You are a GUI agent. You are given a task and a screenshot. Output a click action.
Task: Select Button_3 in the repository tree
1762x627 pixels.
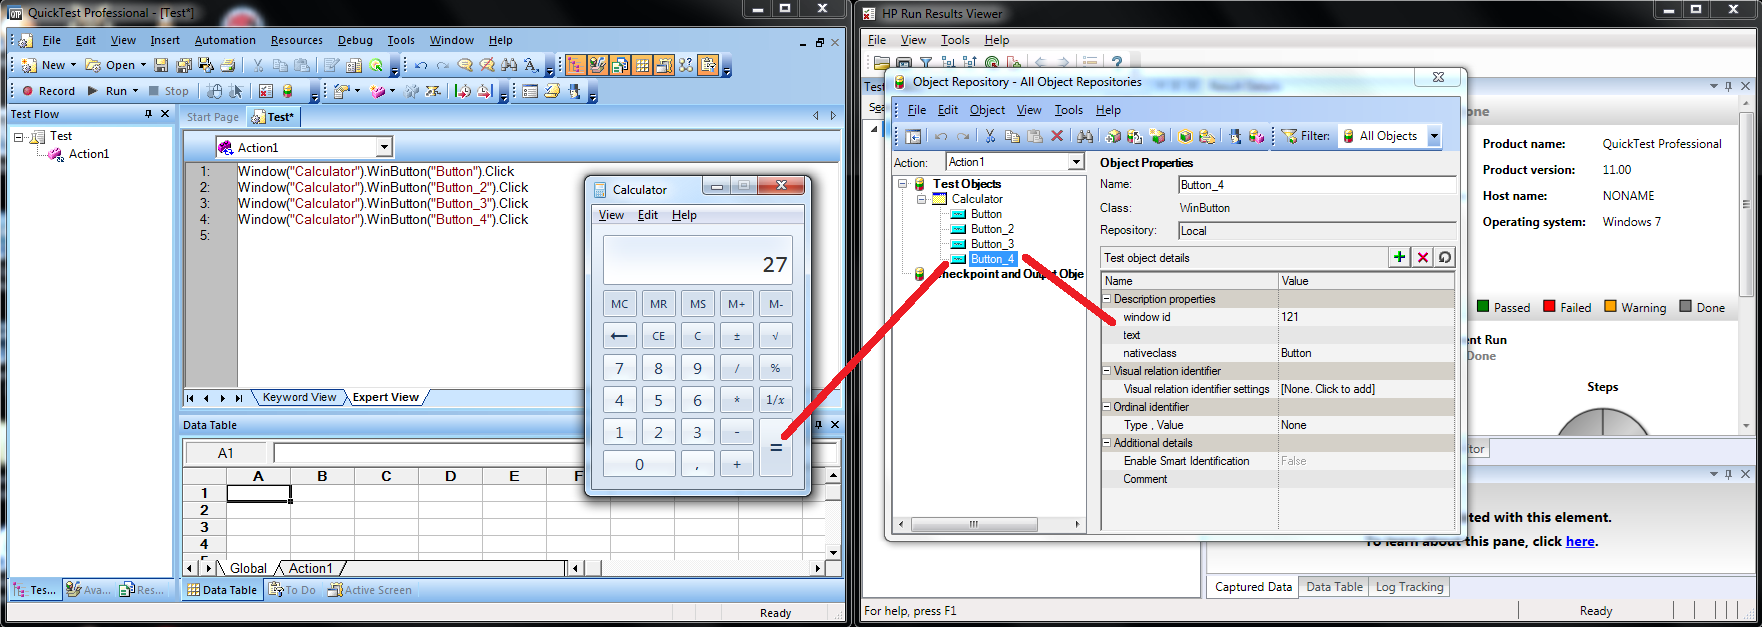tap(992, 244)
